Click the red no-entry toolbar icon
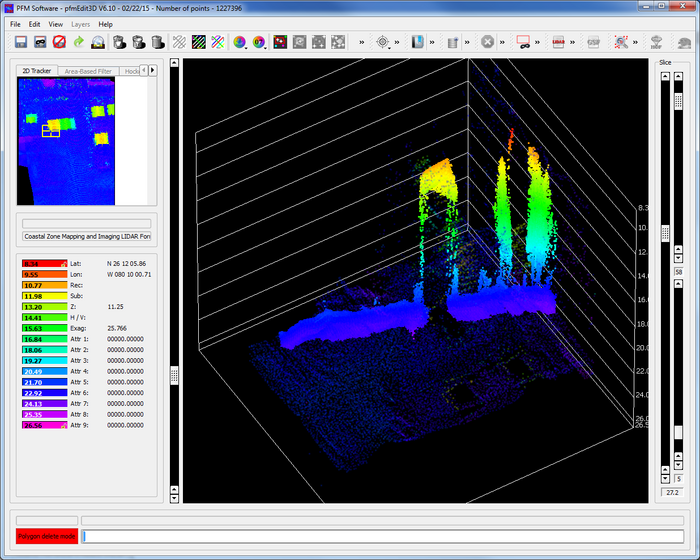The height and width of the screenshot is (560, 700). pyautogui.click(x=59, y=42)
